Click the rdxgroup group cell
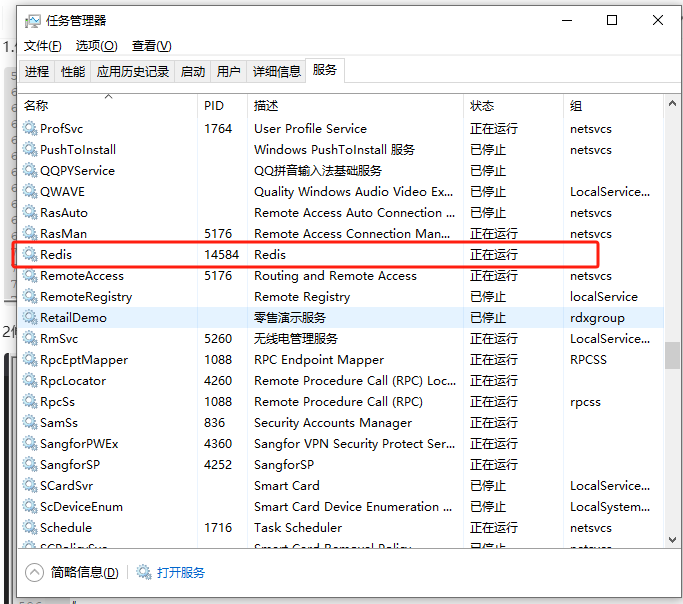 tap(597, 318)
